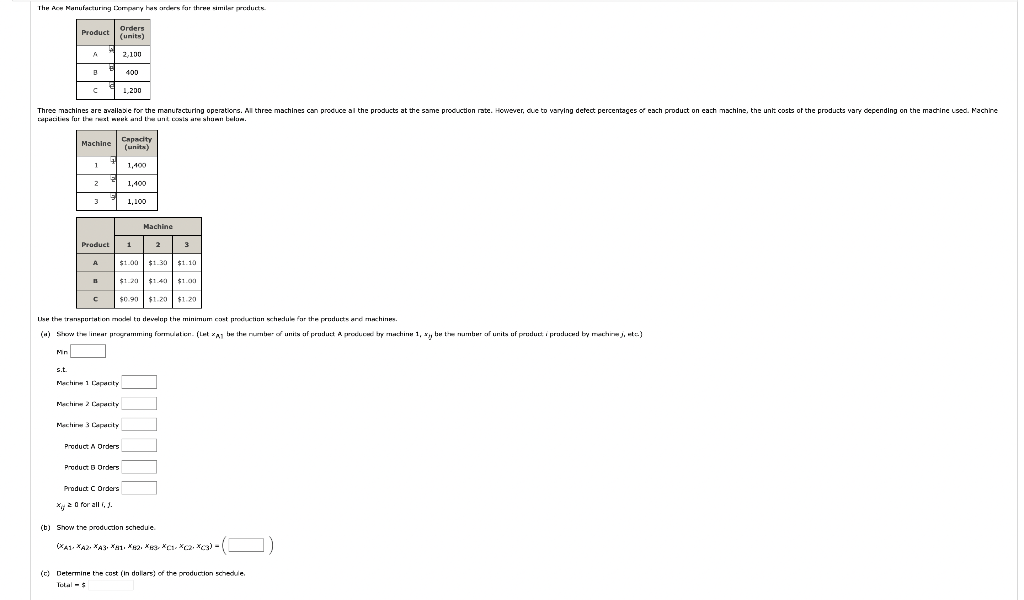Click the 1,100 capacity cell for Machine 3
Viewport: 1024px width, 600px height.
pyautogui.click(x=136, y=201)
